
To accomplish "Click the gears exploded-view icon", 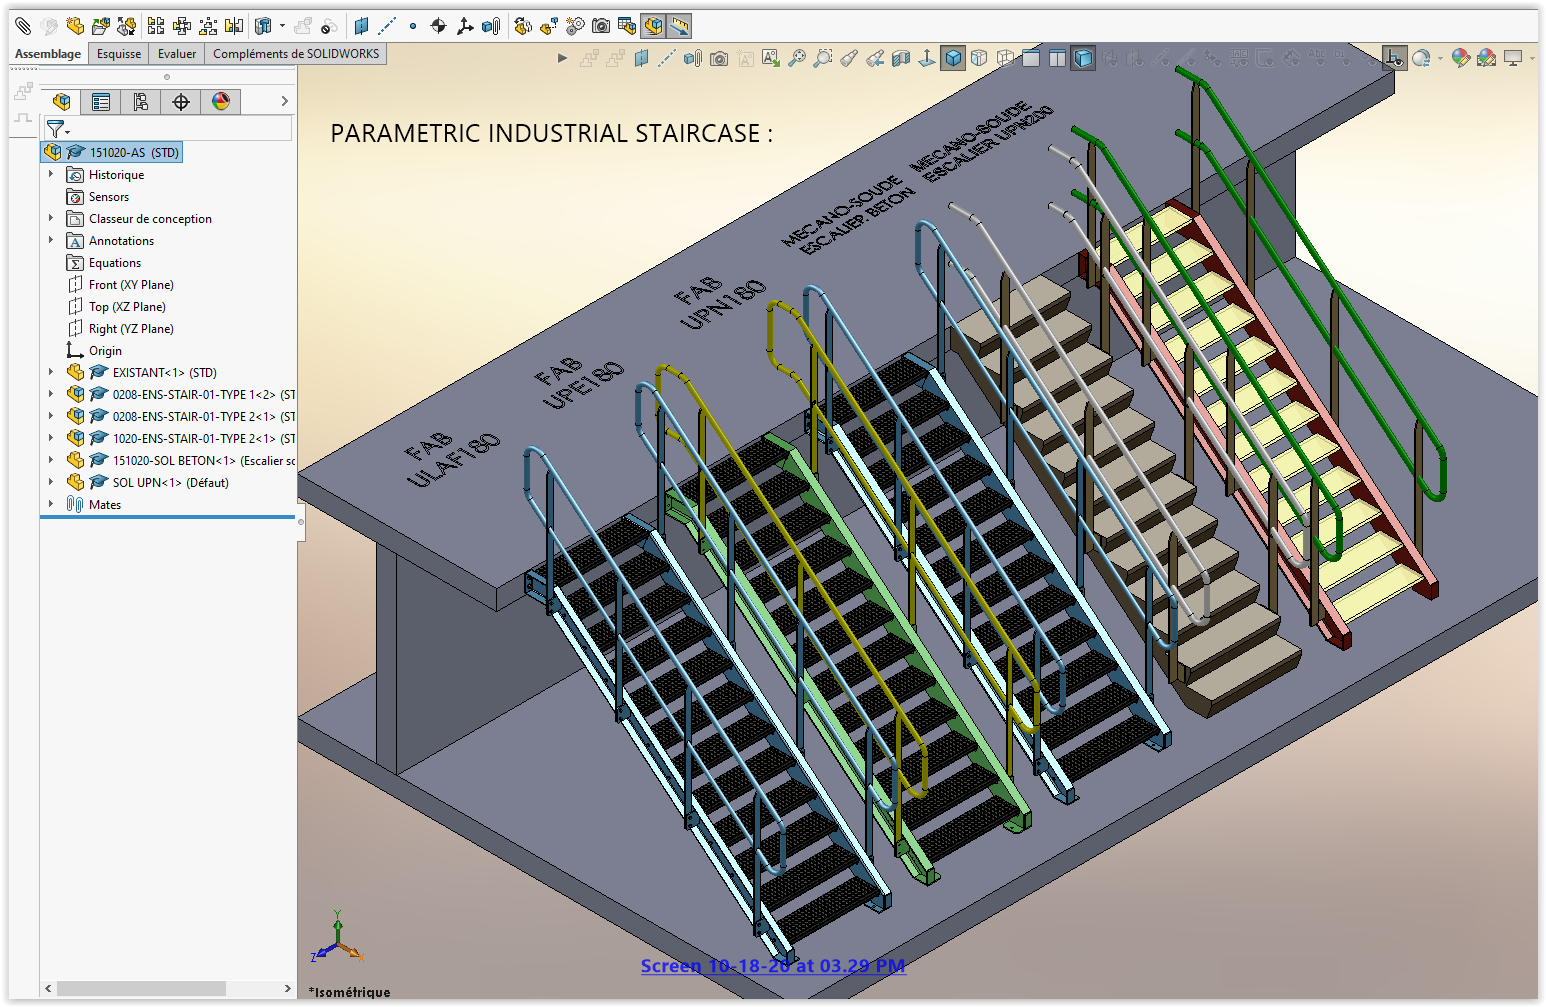I will tap(575, 26).
